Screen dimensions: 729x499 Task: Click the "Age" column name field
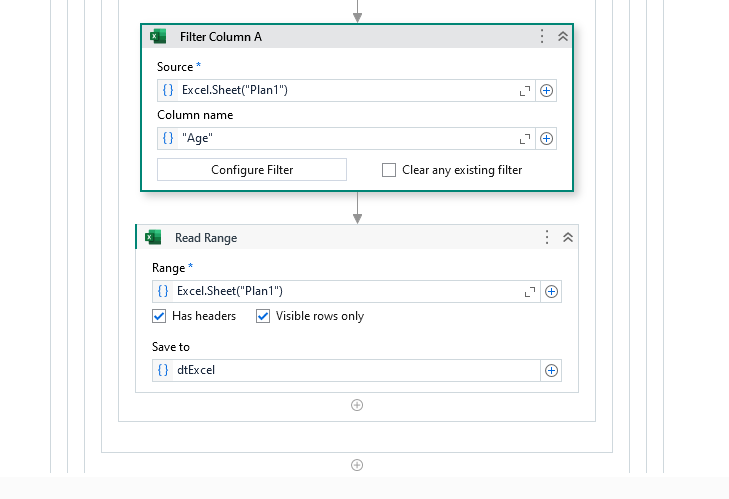coord(346,138)
